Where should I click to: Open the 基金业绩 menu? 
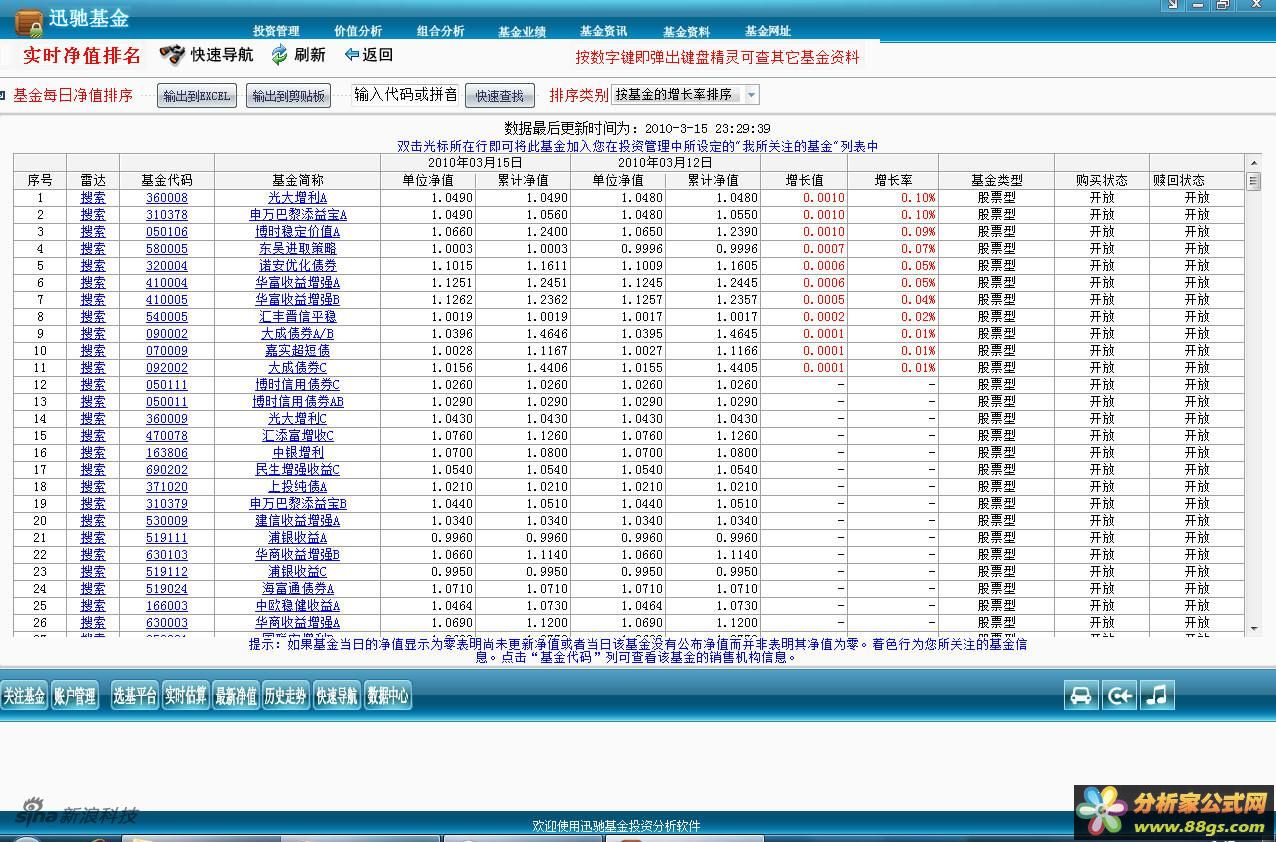[x=522, y=31]
